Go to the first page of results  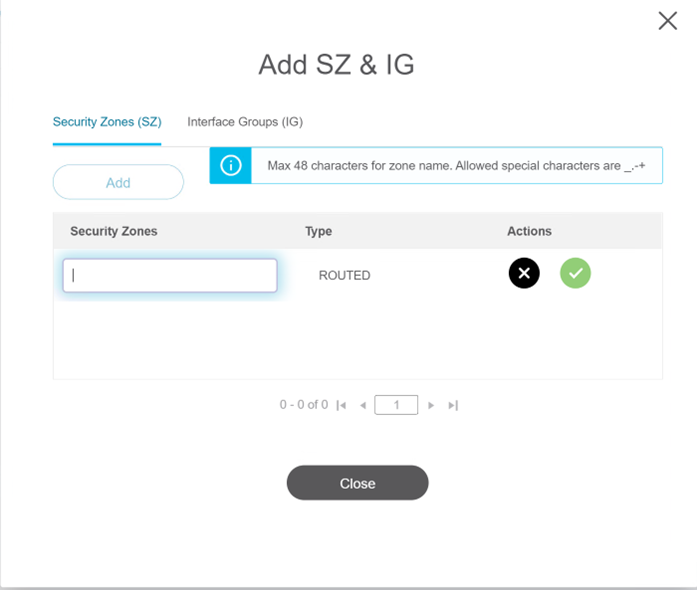tap(341, 405)
